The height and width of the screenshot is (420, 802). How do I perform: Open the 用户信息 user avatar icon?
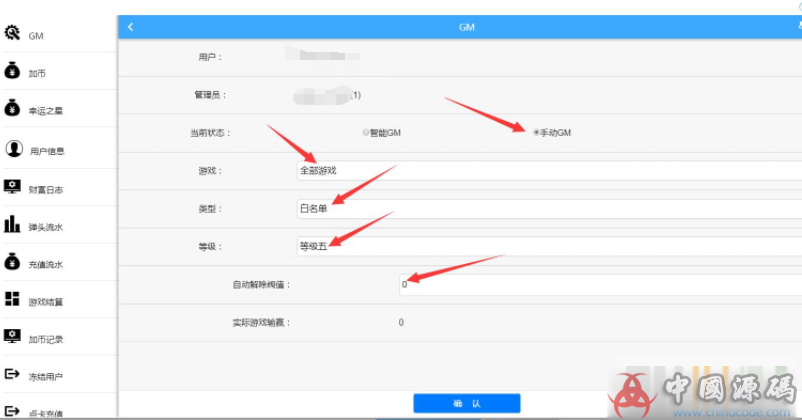click(x=14, y=149)
